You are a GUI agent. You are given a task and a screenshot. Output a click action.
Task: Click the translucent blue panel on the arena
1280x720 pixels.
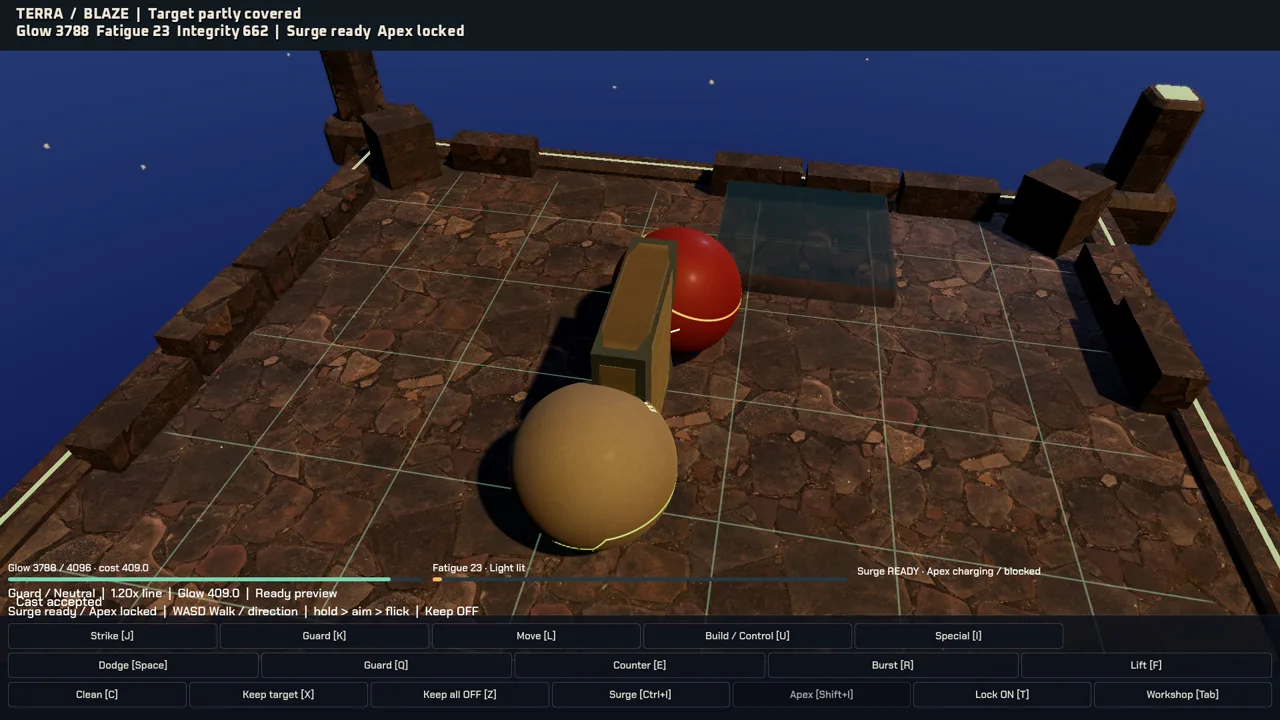(808, 241)
